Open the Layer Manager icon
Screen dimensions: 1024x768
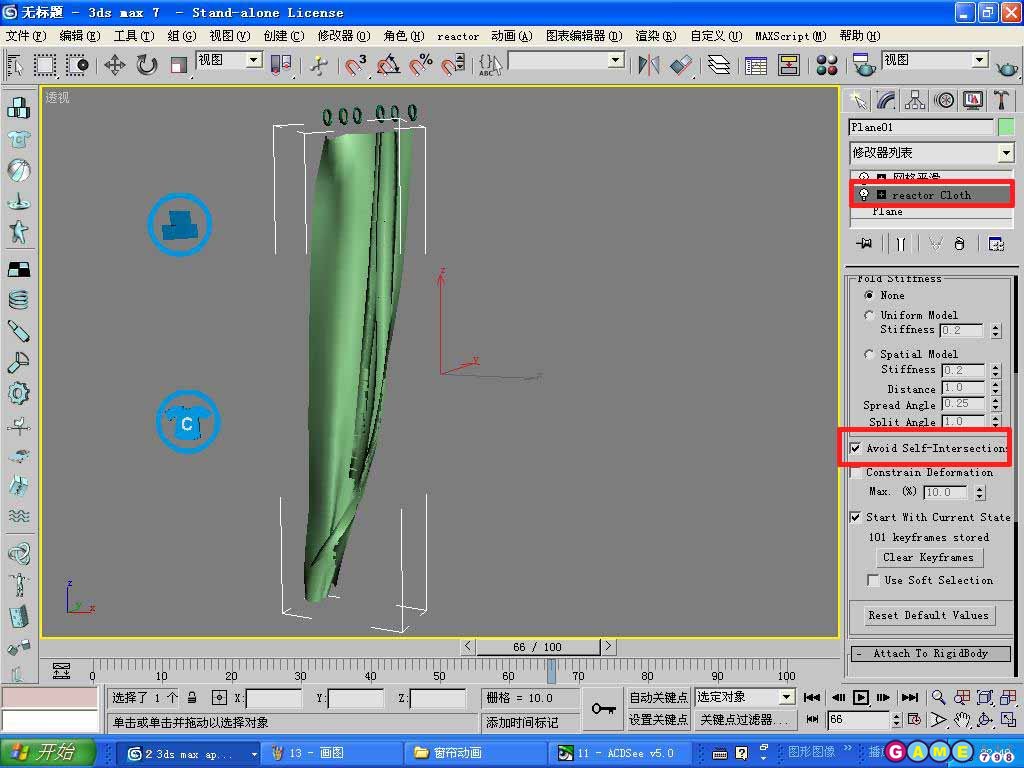point(719,65)
